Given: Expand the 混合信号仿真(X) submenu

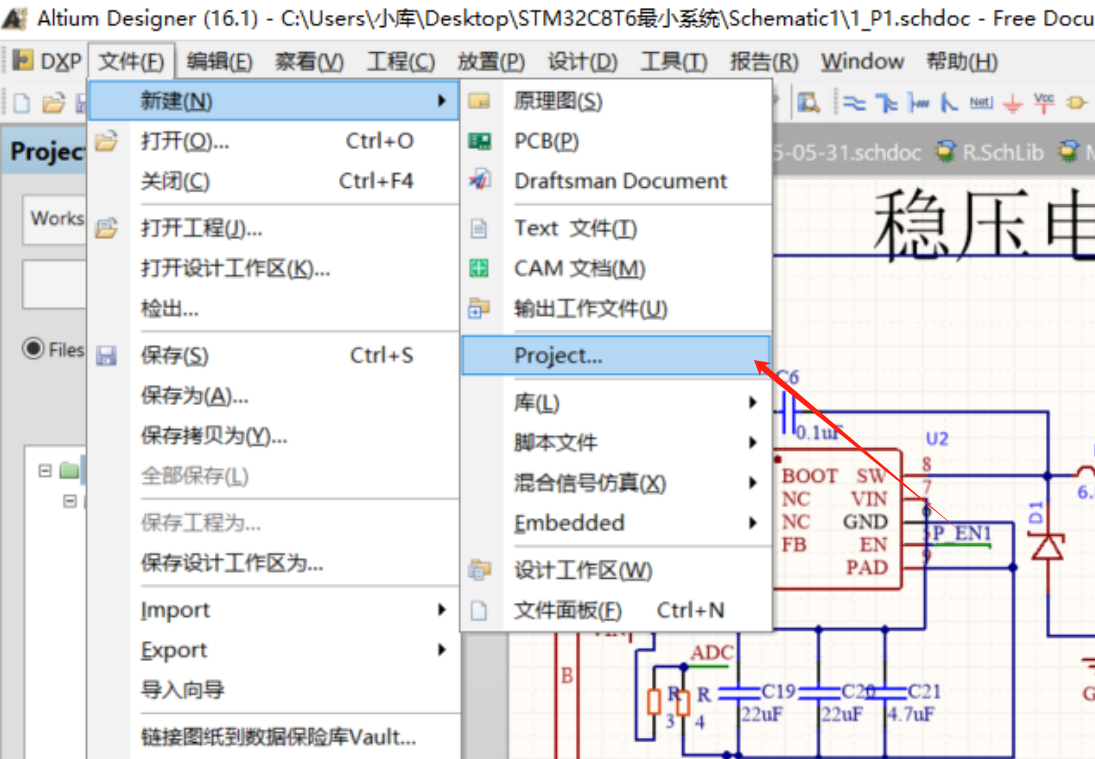Looking at the screenshot, I should pos(752,482).
